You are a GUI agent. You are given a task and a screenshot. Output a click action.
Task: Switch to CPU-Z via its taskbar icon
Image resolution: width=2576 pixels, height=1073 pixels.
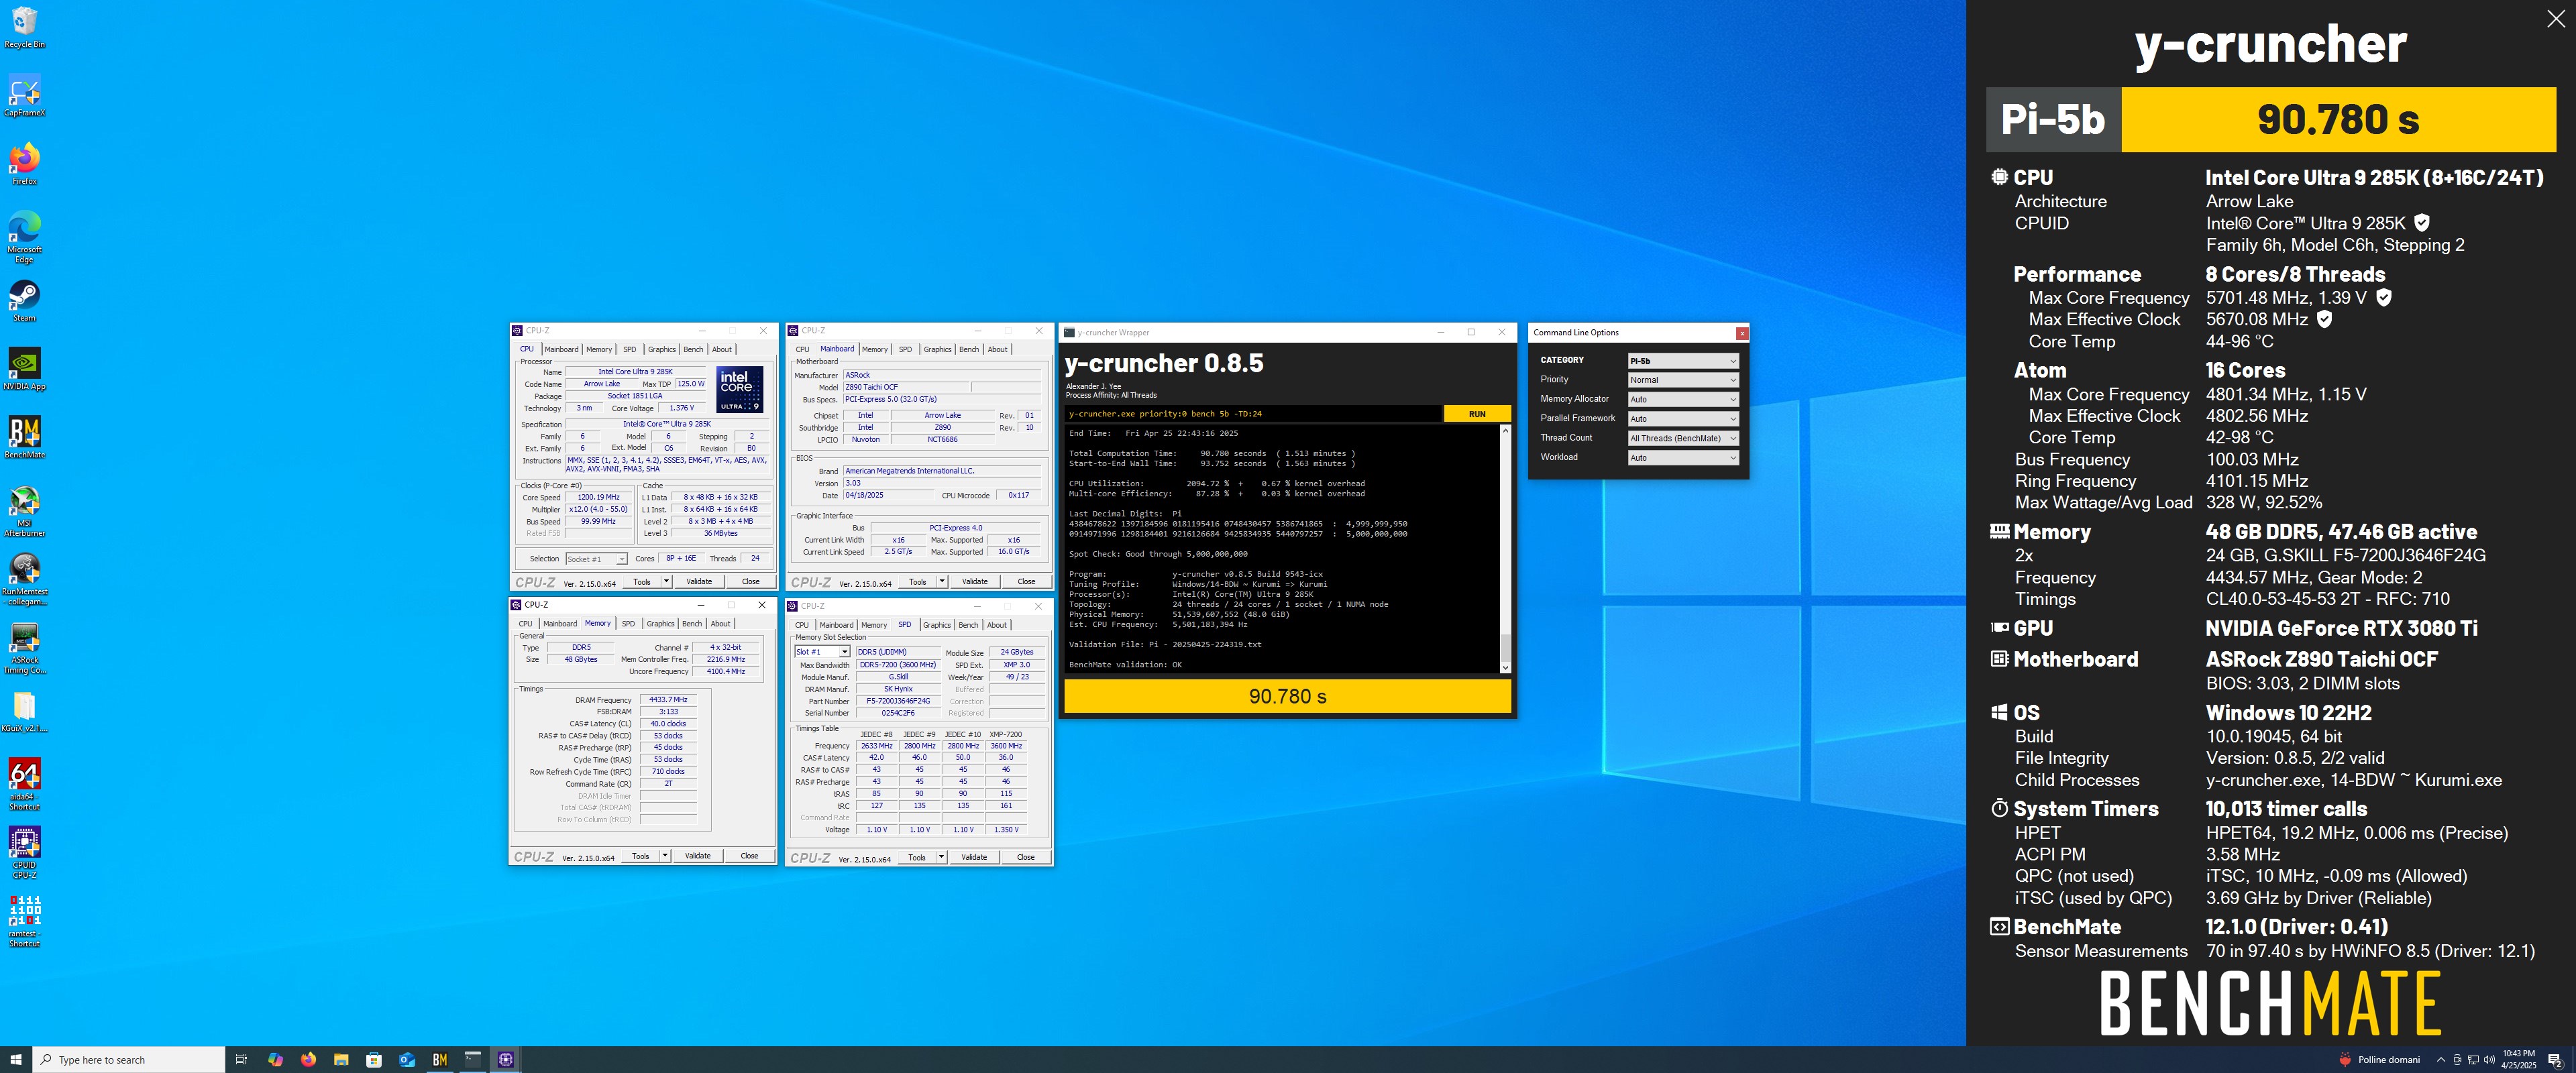point(506,1059)
